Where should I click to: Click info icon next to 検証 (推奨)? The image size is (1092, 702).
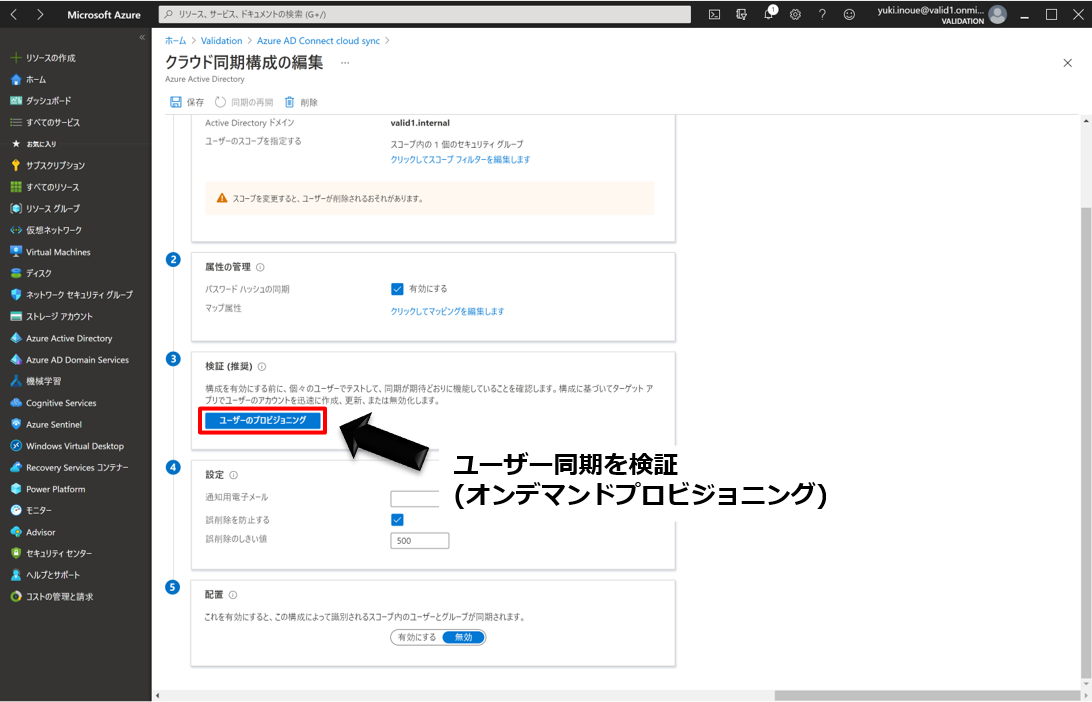pos(262,367)
